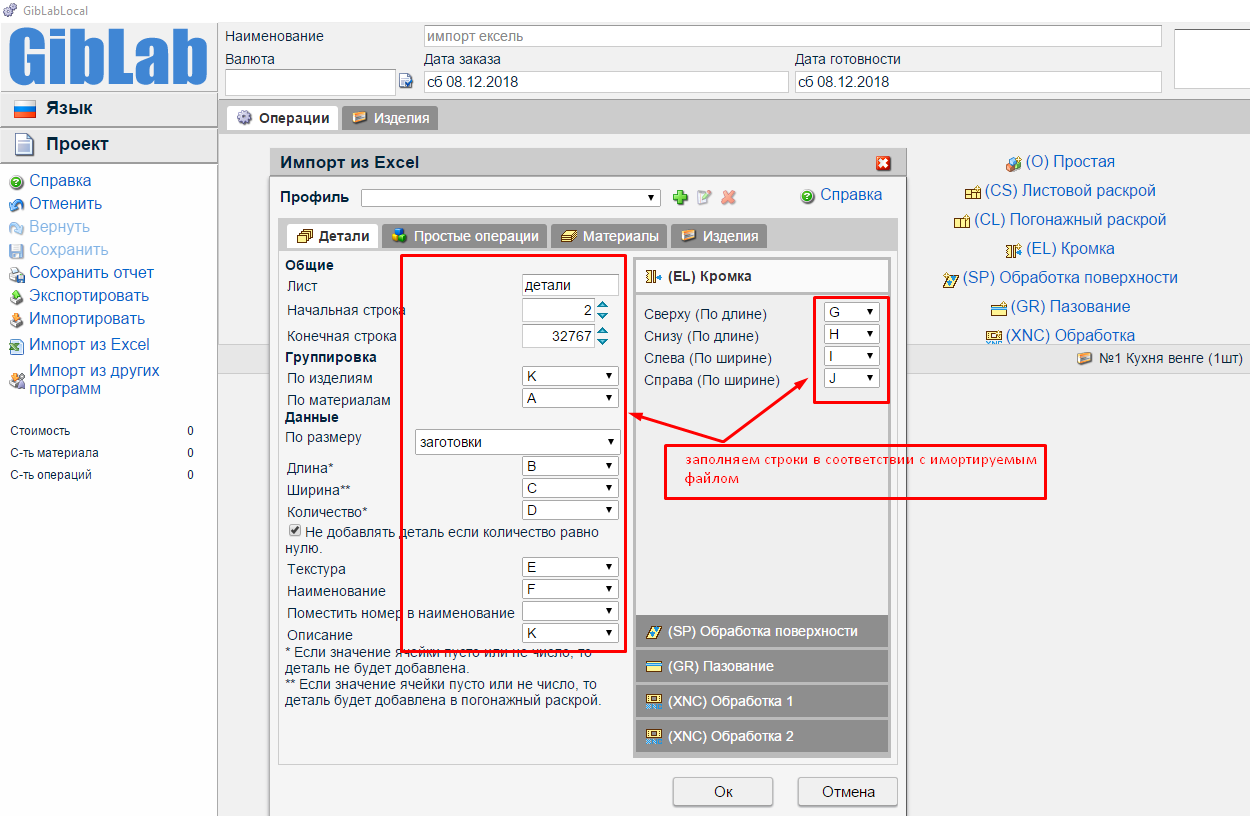Click Сохранить отчет in the sidebar
Screen dimensions: 1250x816
coord(91,273)
